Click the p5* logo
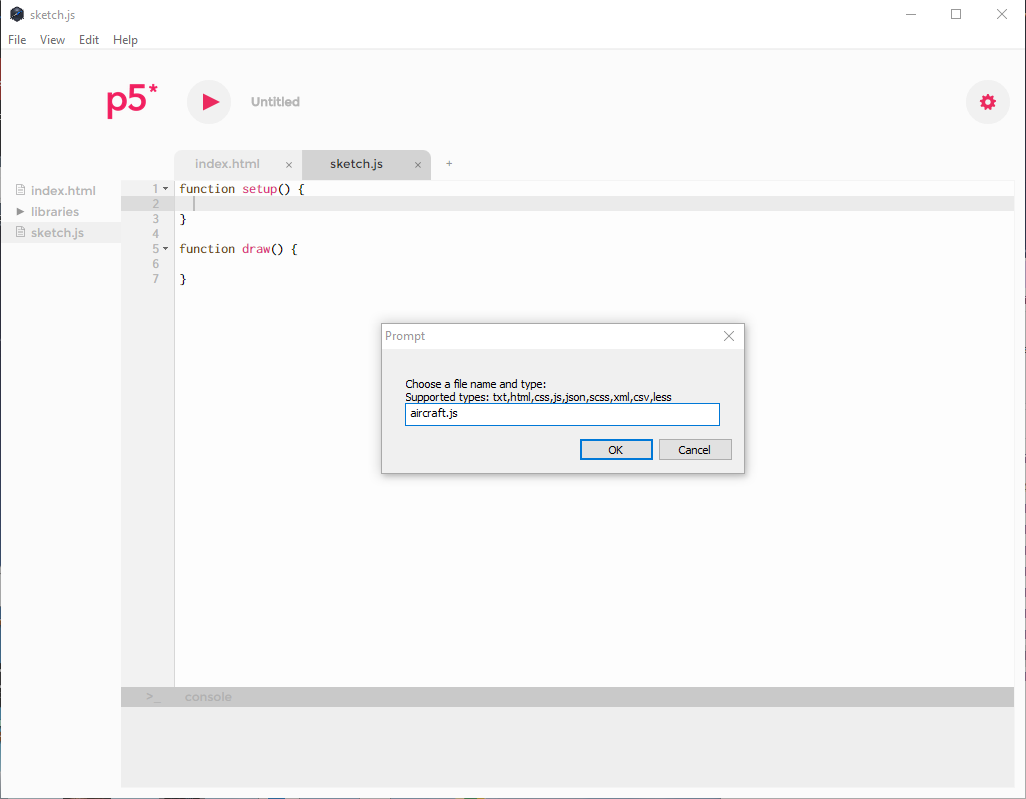This screenshot has width=1026, height=799. 132,102
